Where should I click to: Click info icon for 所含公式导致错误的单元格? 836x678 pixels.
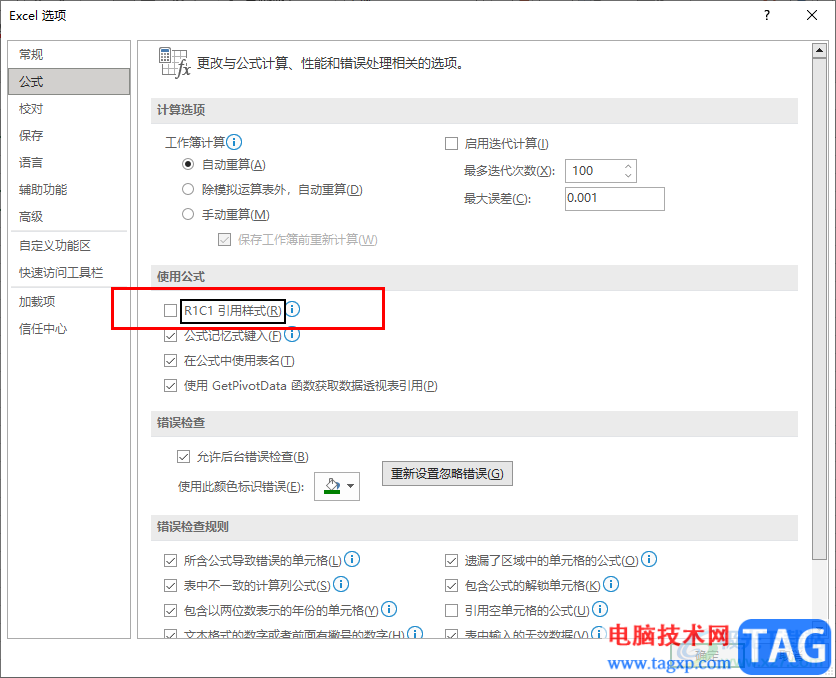pos(352,559)
